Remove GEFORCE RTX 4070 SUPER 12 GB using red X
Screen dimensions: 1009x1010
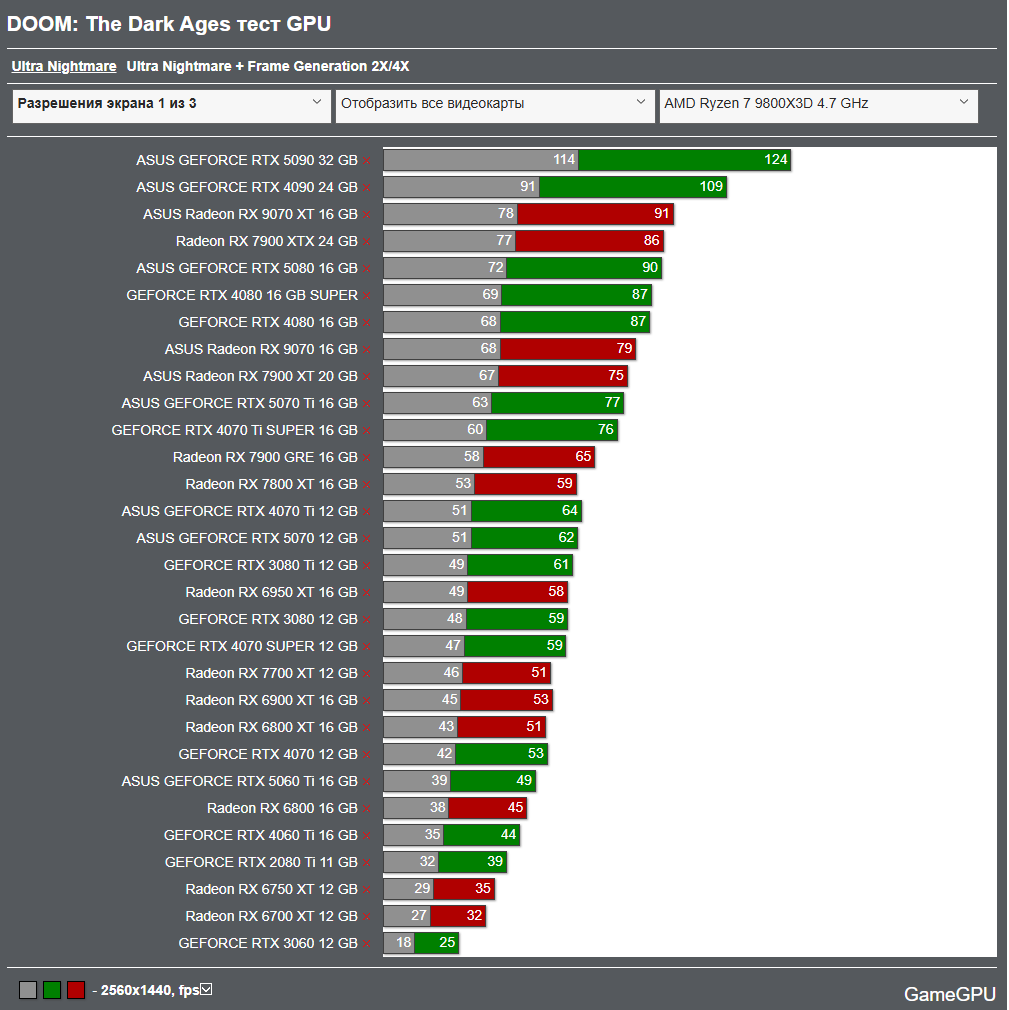367,648
